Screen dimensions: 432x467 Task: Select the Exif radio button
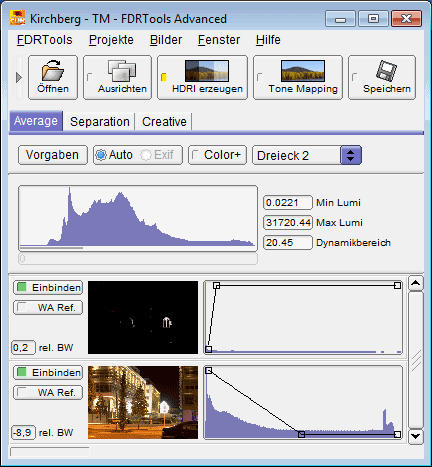(x=146, y=155)
